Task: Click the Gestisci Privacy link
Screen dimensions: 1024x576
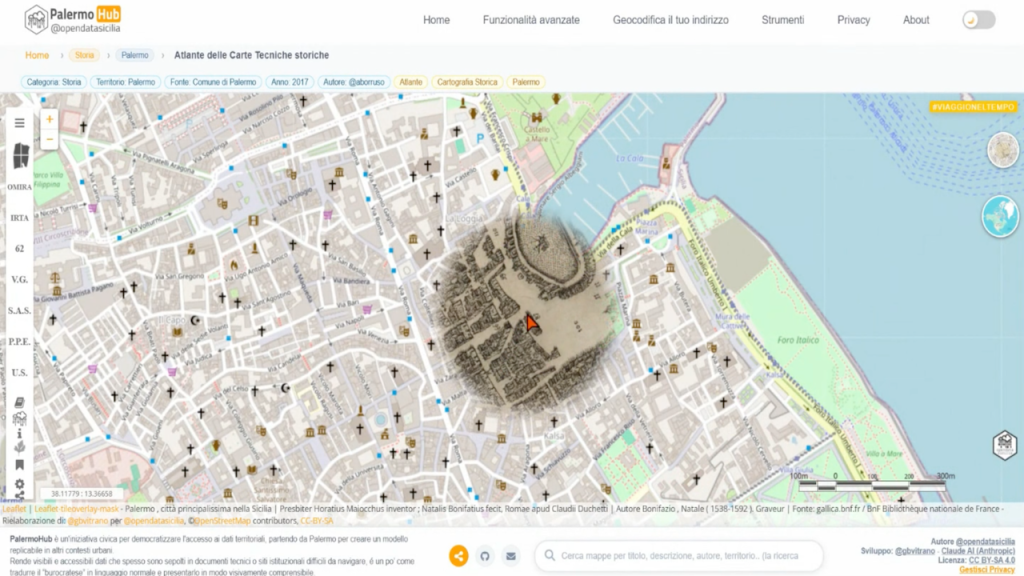Action: pyautogui.click(x=987, y=569)
